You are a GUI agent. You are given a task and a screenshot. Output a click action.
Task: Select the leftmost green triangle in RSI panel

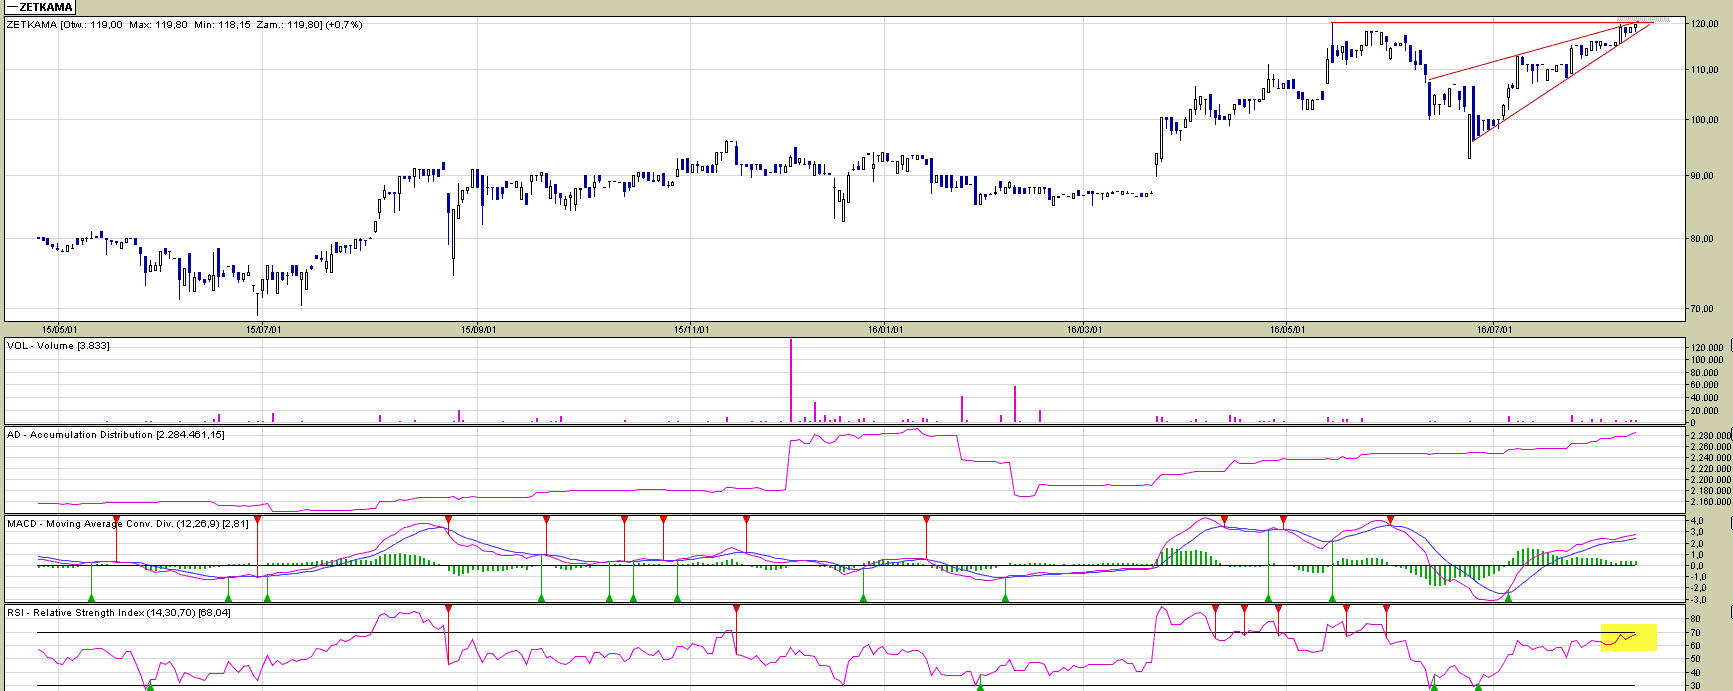pos(150,685)
